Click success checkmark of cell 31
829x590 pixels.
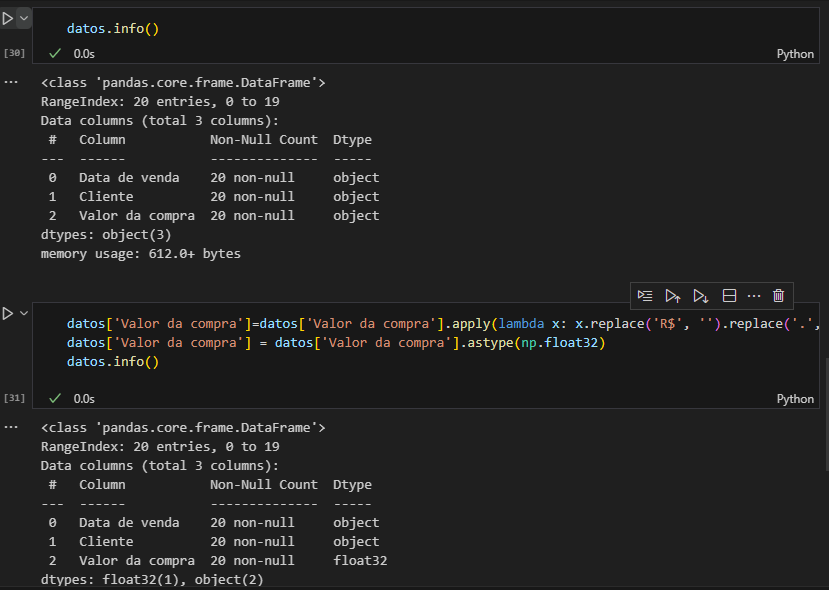pyautogui.click(x=55, y=398)
